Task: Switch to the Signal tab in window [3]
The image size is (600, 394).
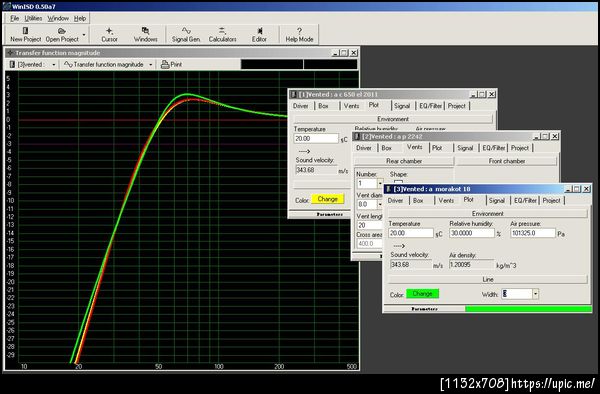Action: [496, 200]
